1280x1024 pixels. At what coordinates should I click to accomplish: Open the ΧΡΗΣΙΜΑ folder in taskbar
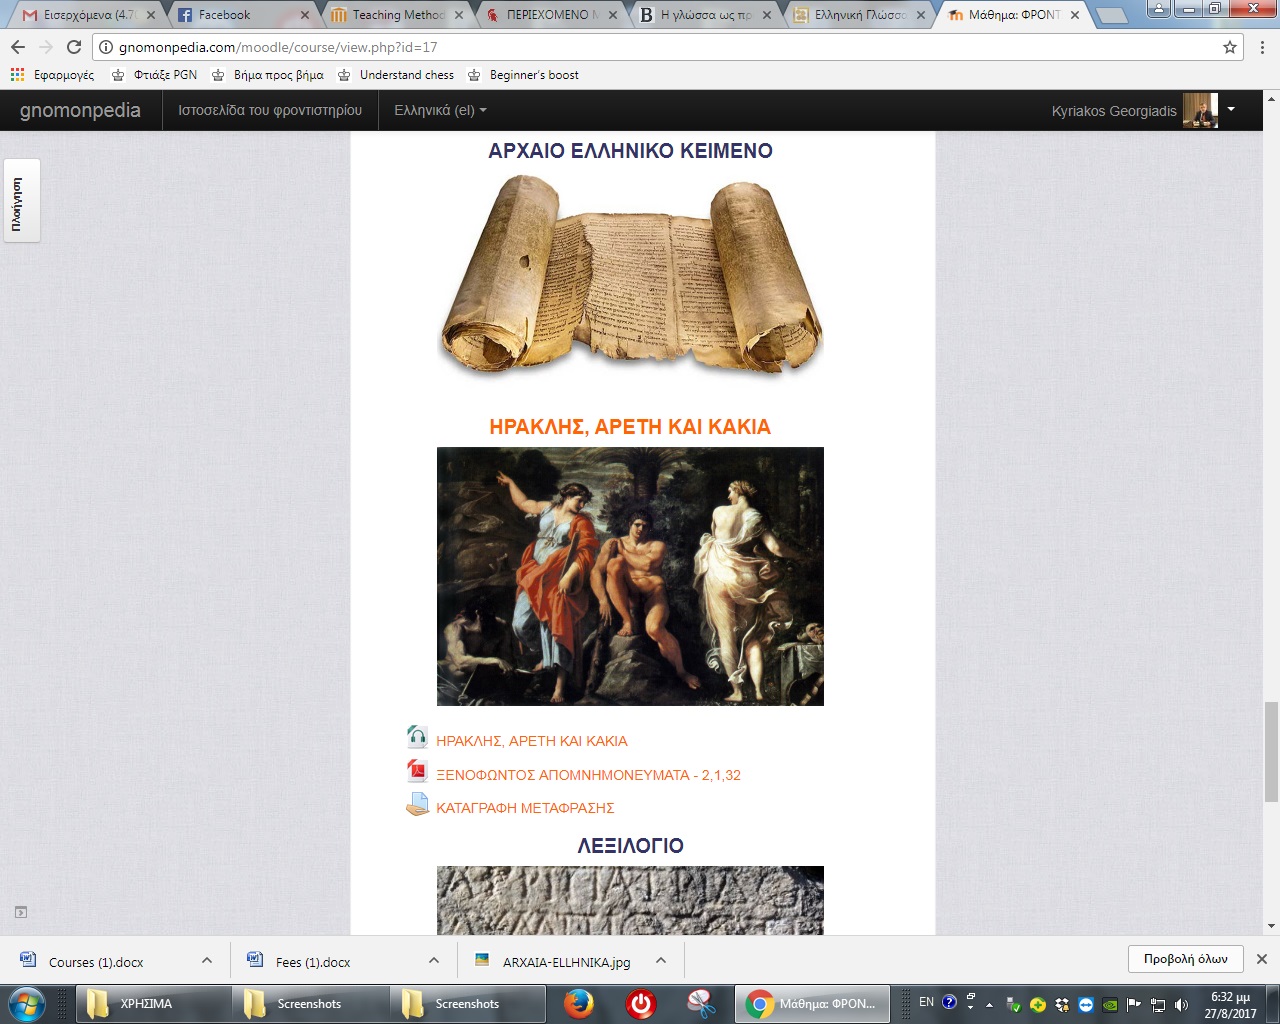point(153,1003)
